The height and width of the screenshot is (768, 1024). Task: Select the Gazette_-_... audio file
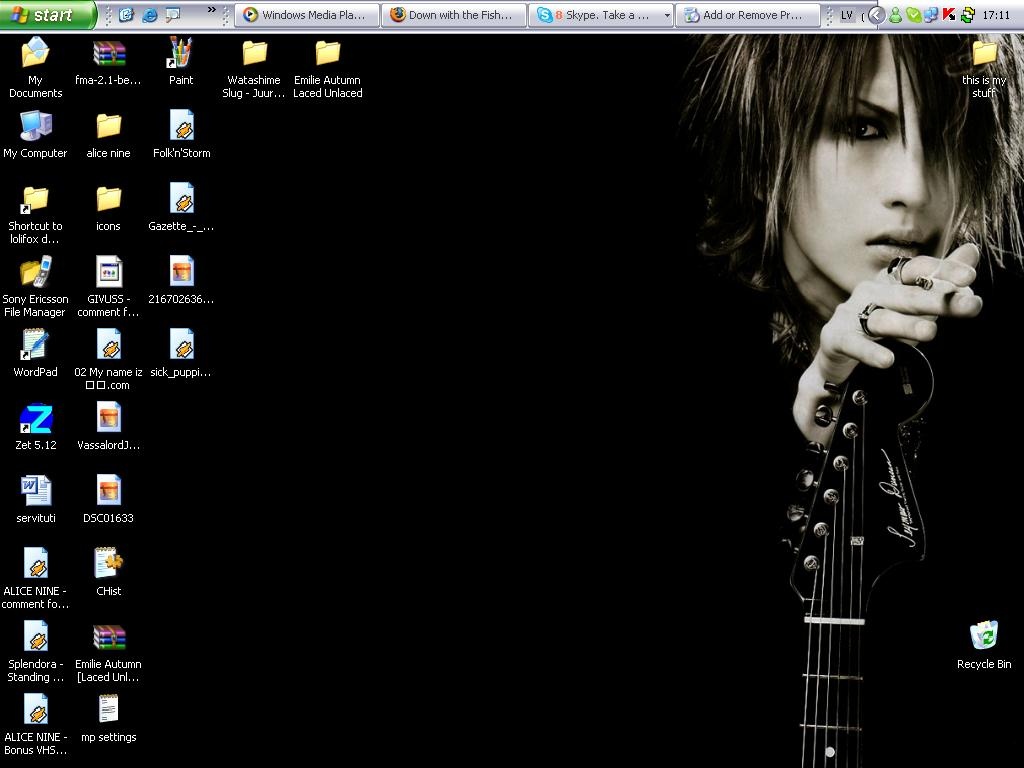tap(182, 208)
